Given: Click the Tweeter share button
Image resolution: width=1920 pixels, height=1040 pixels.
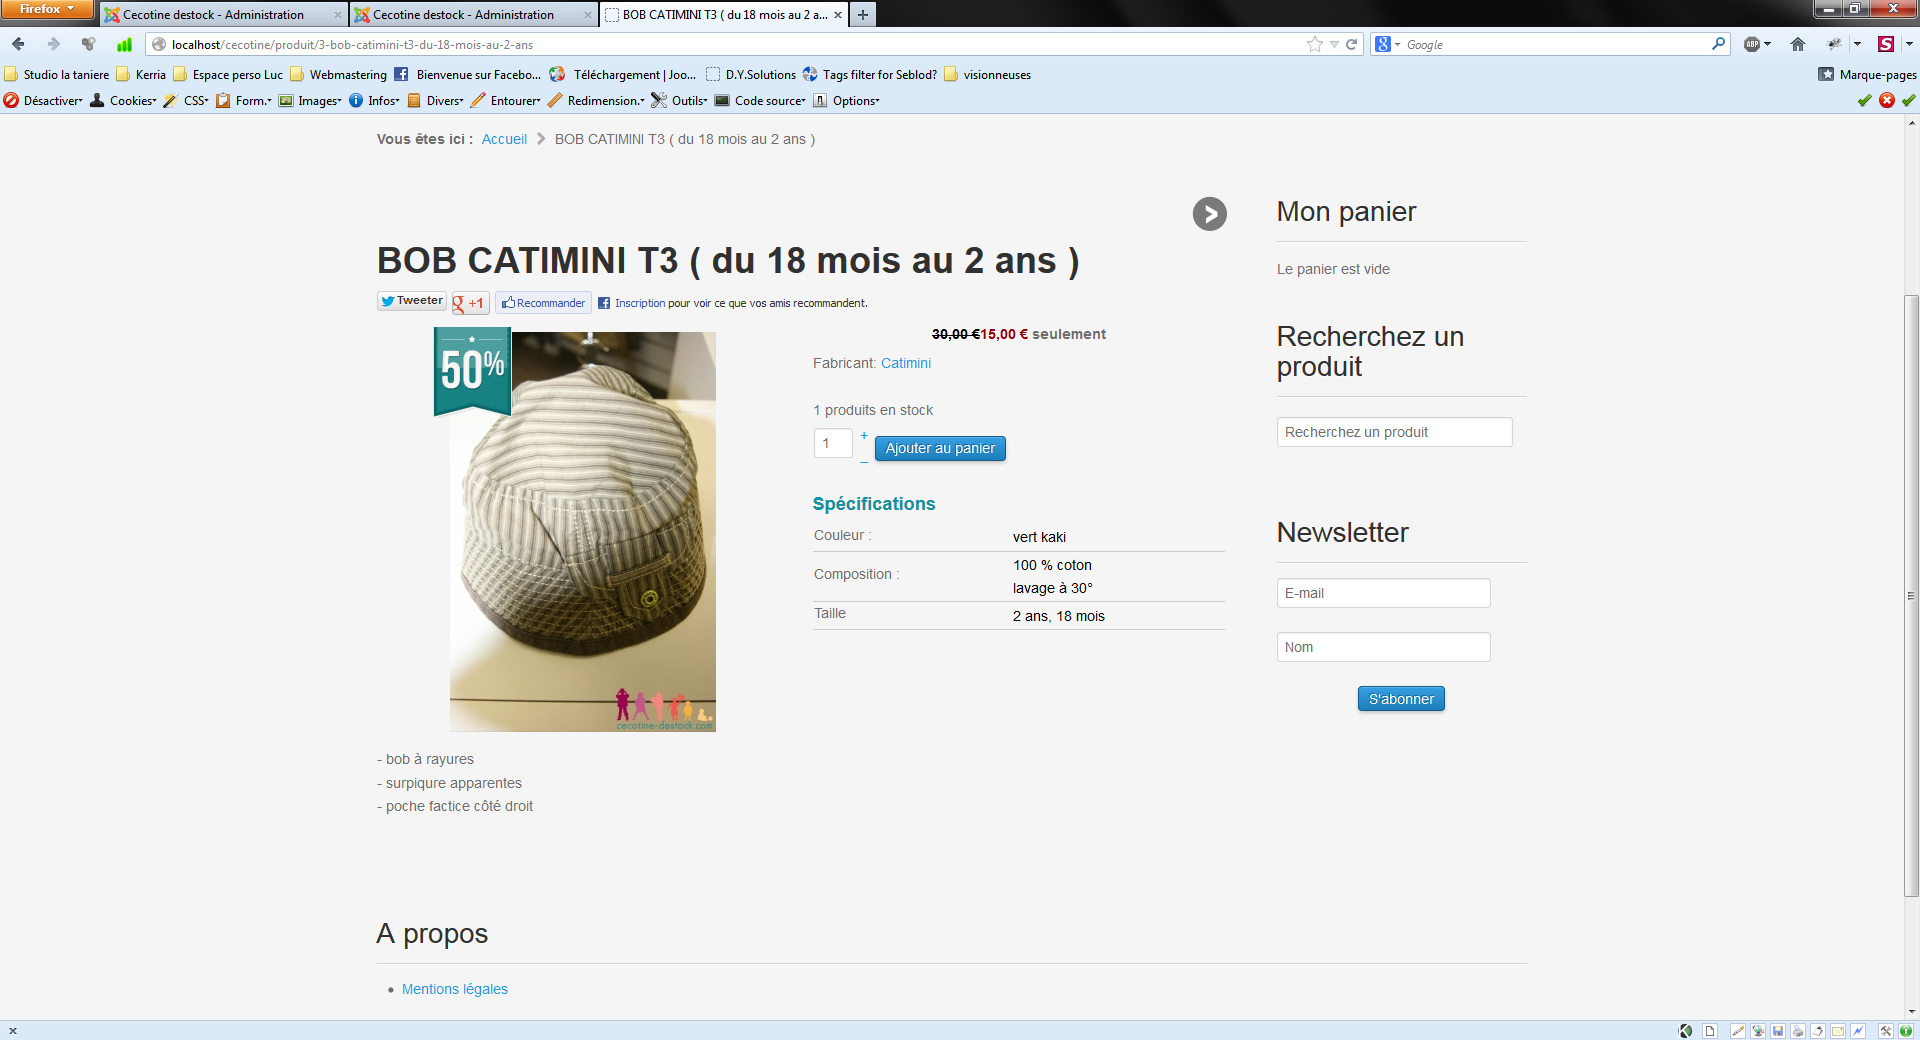Looking at the screenshot, I should [411, 301].
